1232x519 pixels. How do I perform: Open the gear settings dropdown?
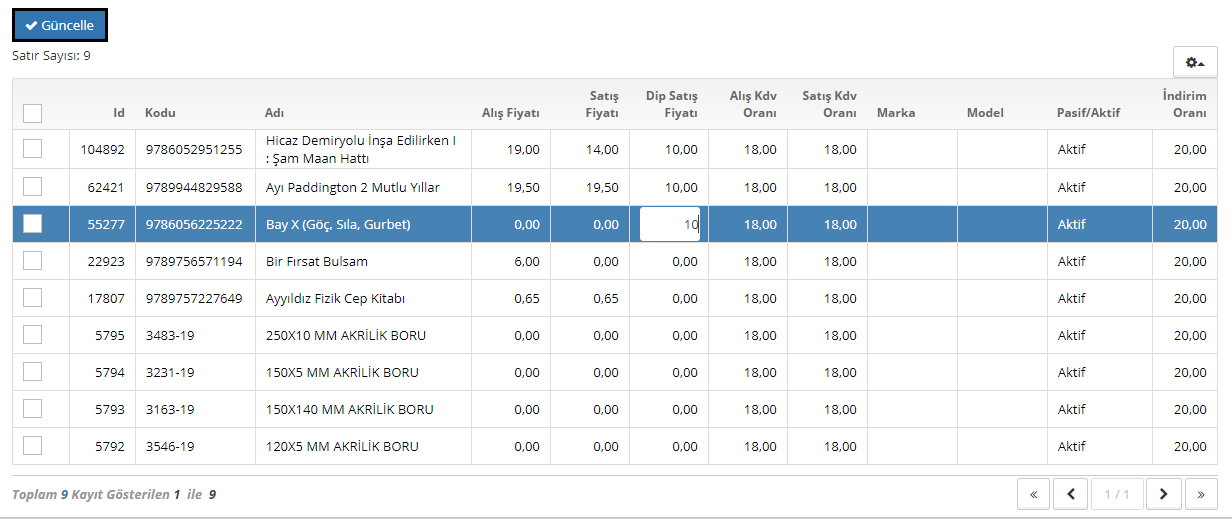tap(1194, 62)
